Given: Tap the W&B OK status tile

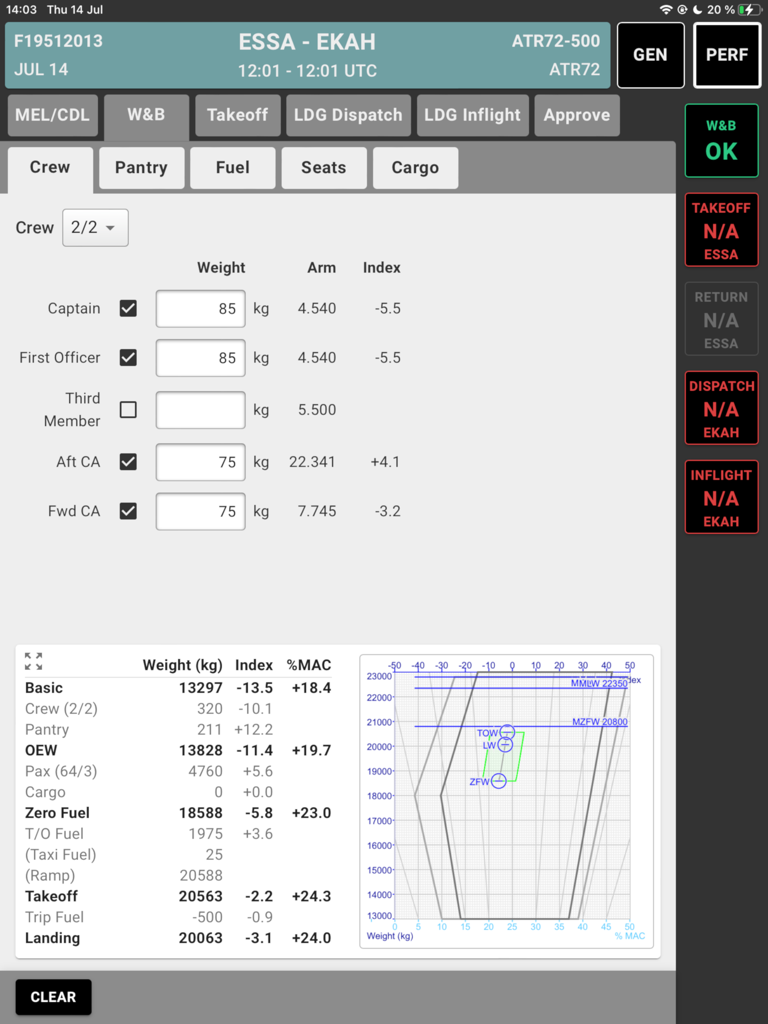Looking at the screenshot, I should pos(721,140).
